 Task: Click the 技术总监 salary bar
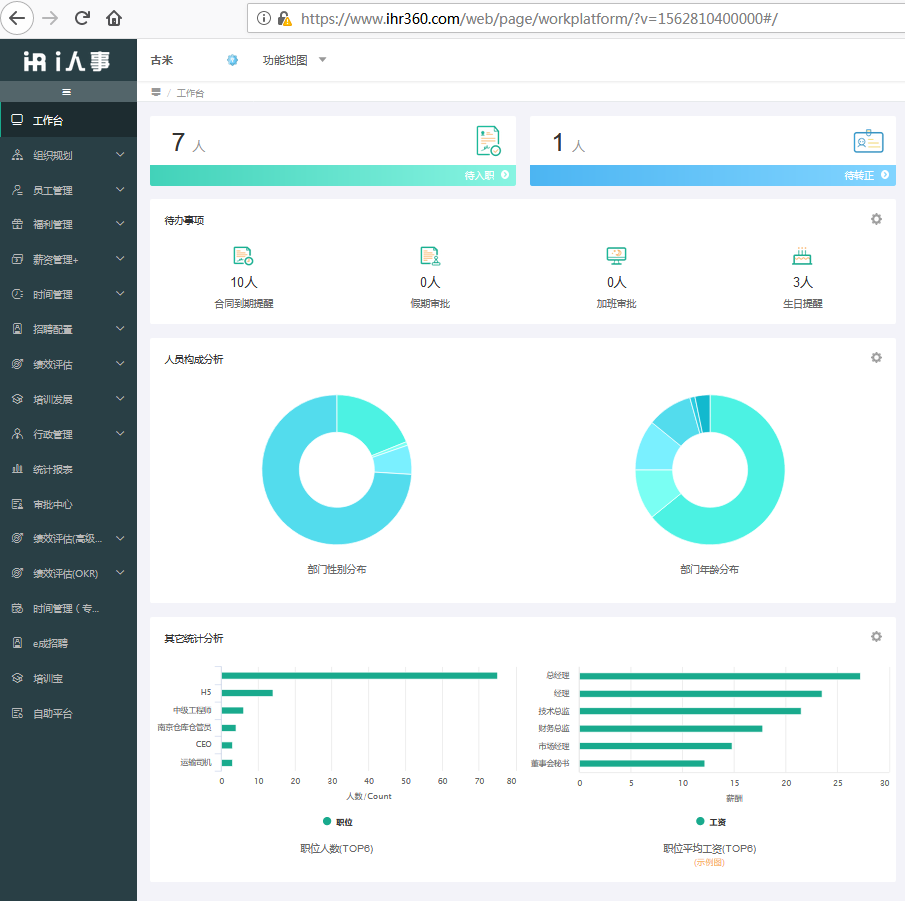coord(690,711)
